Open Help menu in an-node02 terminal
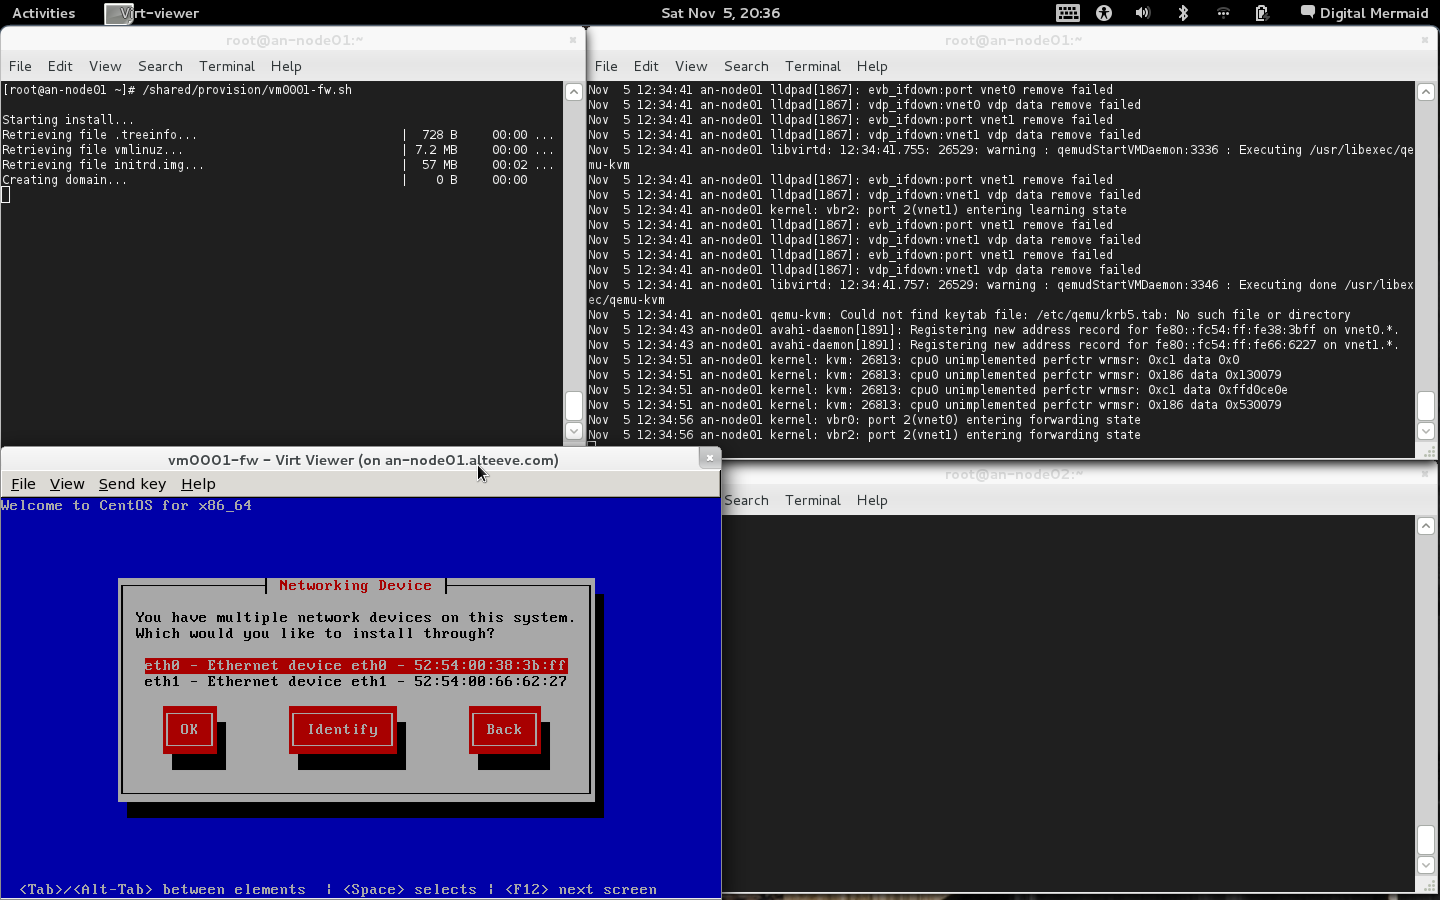The width and height of the screenshot is (1440, 900). pyautogui.click(x=872, y=500)
